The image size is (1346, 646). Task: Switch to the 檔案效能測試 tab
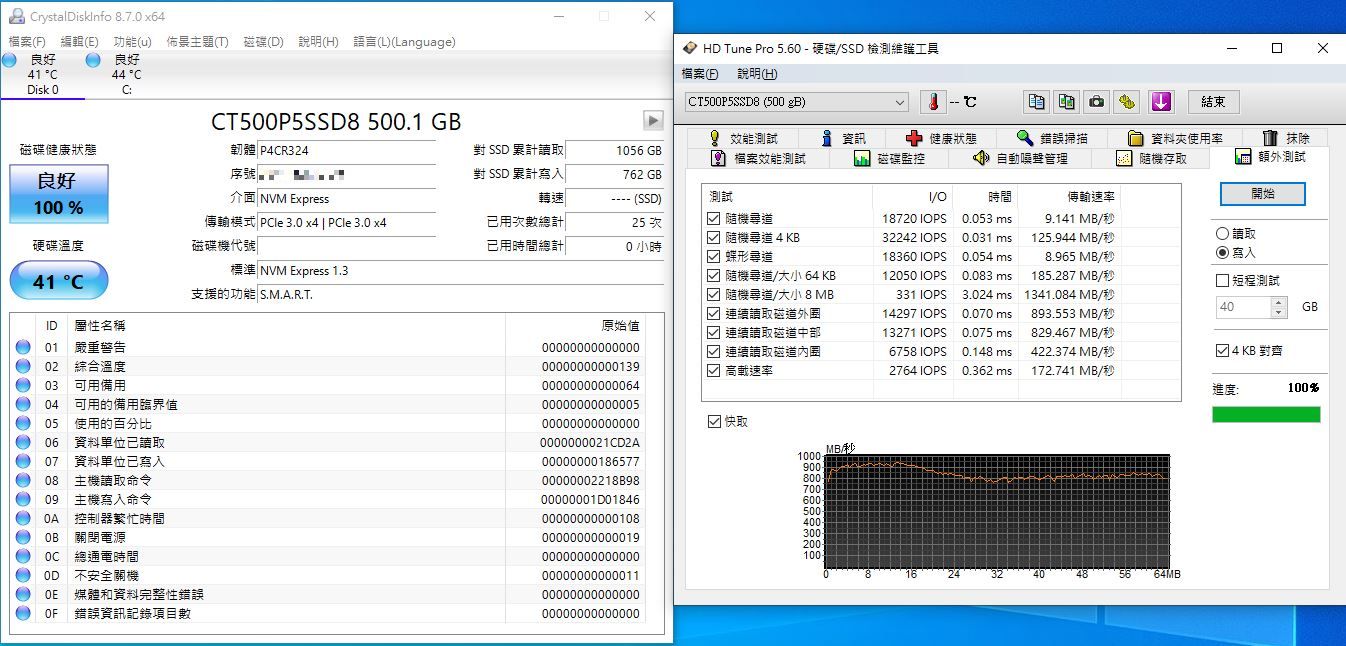(758, 158)
